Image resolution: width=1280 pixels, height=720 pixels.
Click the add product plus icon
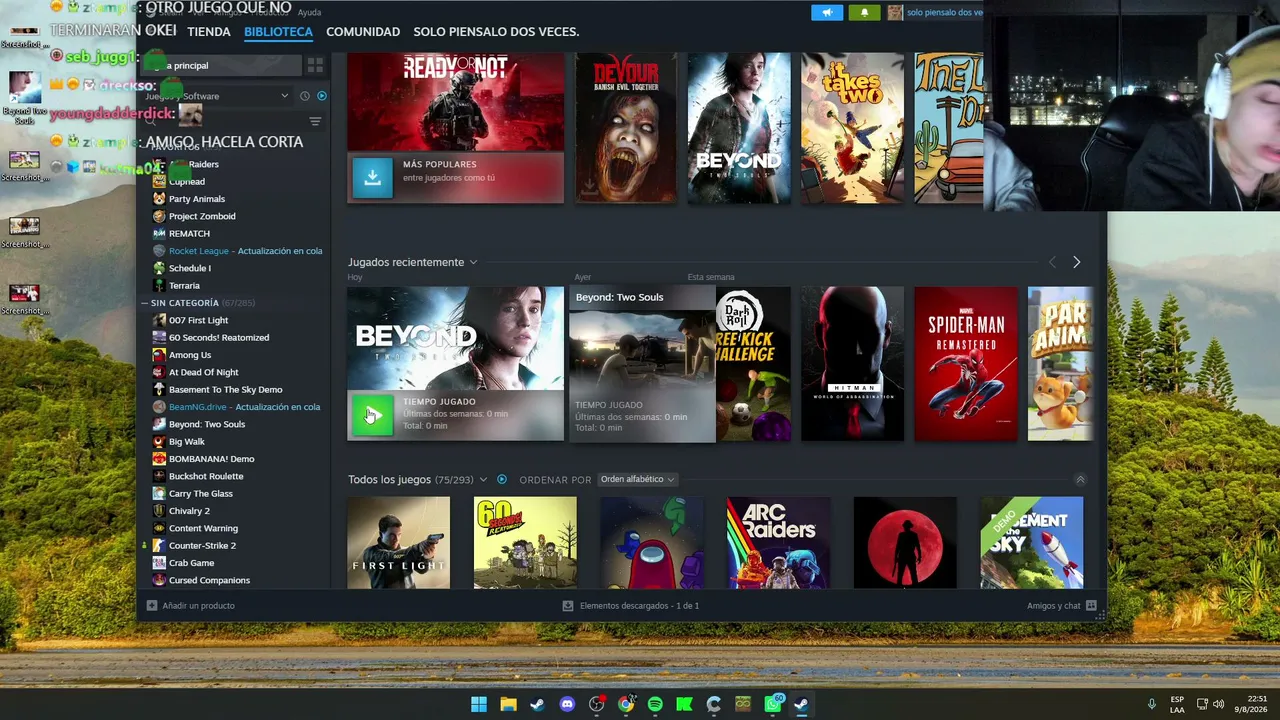click(x=152, y=606)
